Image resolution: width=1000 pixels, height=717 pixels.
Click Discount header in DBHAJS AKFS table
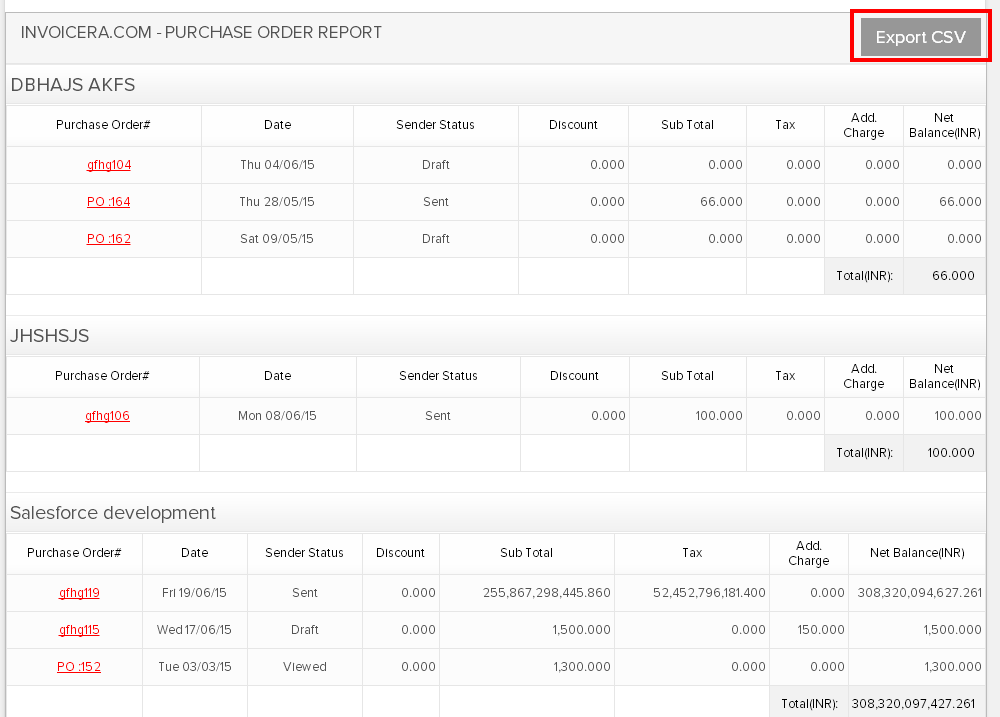[573, 125]
